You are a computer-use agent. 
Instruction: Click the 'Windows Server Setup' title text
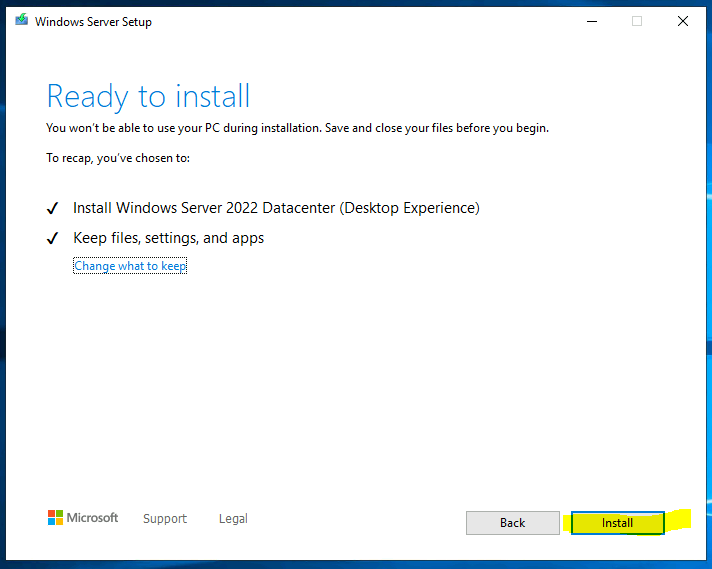(93, 22)
